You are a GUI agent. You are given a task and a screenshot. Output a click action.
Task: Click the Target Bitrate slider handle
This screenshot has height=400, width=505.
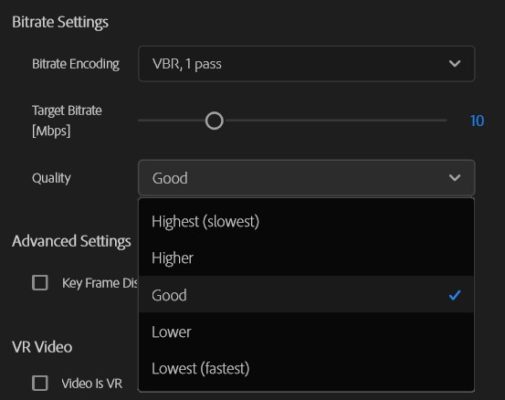(x=214, y=121)
